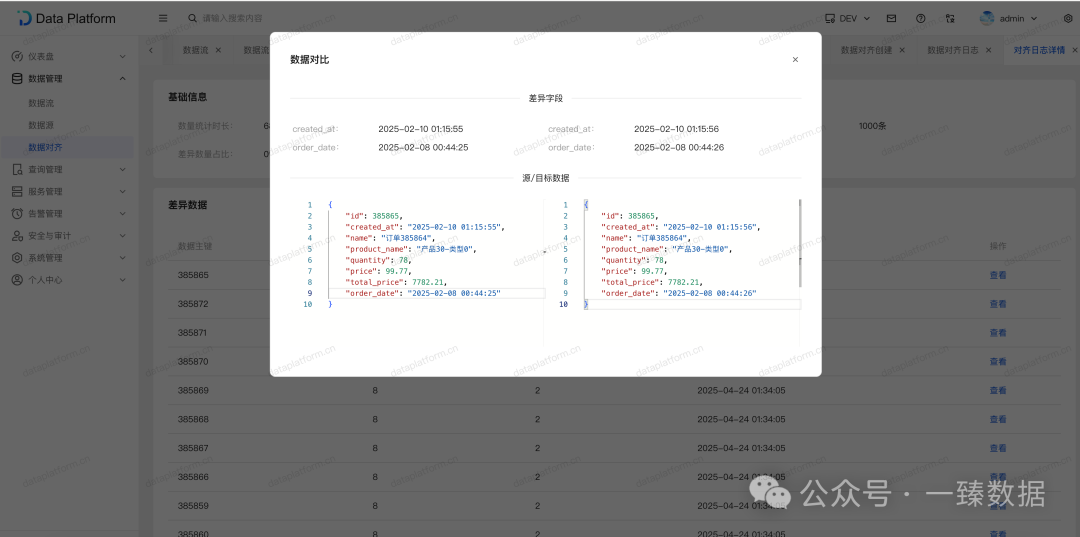Toggle the sidebar with the hamburger icon

tap(163, 19)
